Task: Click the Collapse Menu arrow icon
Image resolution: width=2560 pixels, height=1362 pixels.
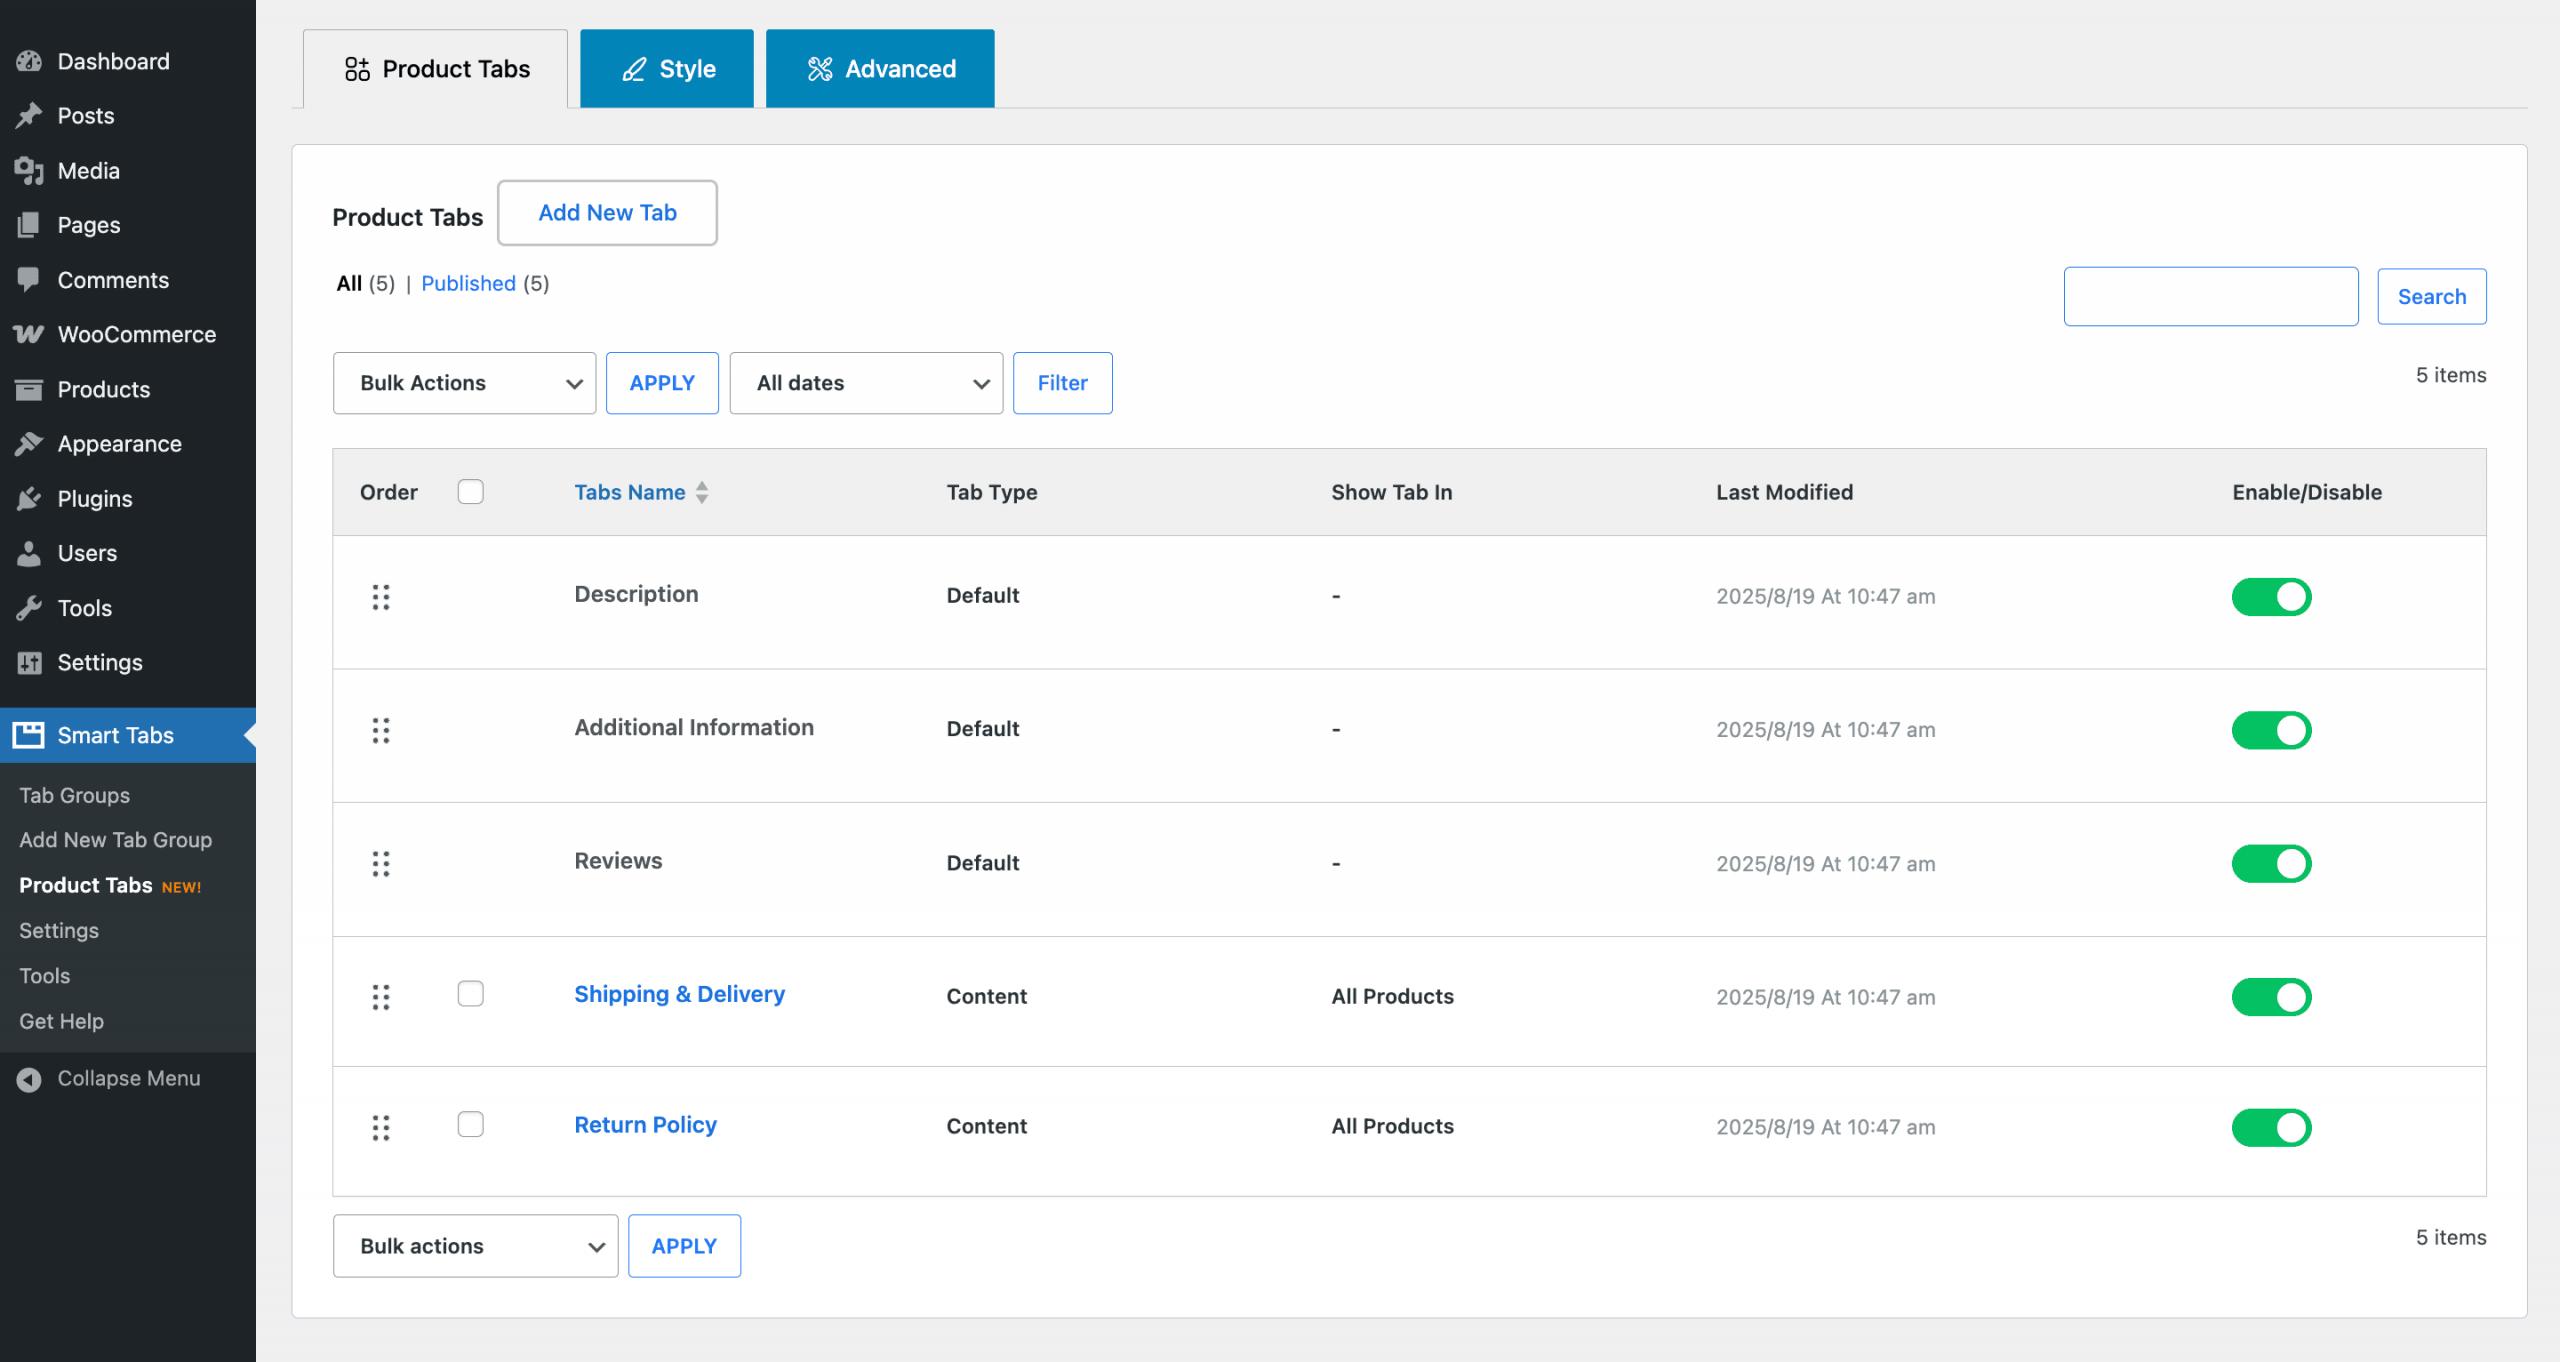Action: click(29, 1079)
